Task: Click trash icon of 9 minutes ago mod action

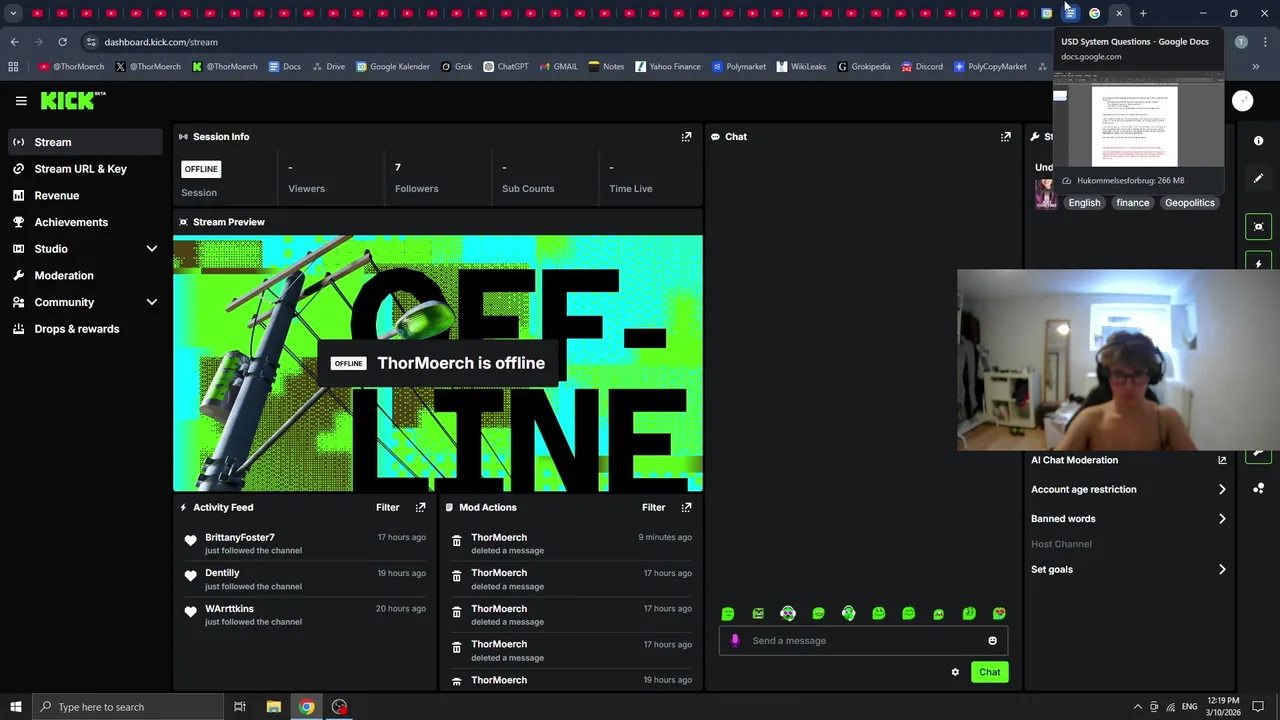Action: [x=456, y=541]
